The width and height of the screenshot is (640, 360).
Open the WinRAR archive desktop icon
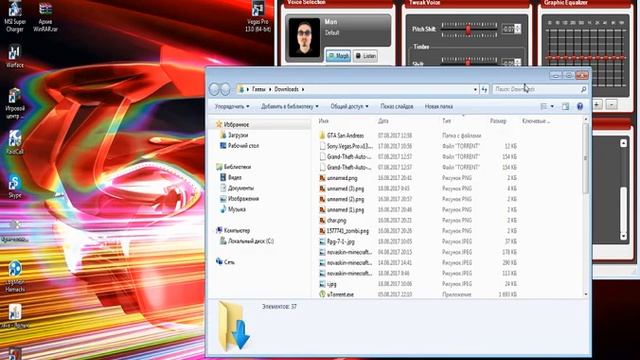(x=45, y=16)
